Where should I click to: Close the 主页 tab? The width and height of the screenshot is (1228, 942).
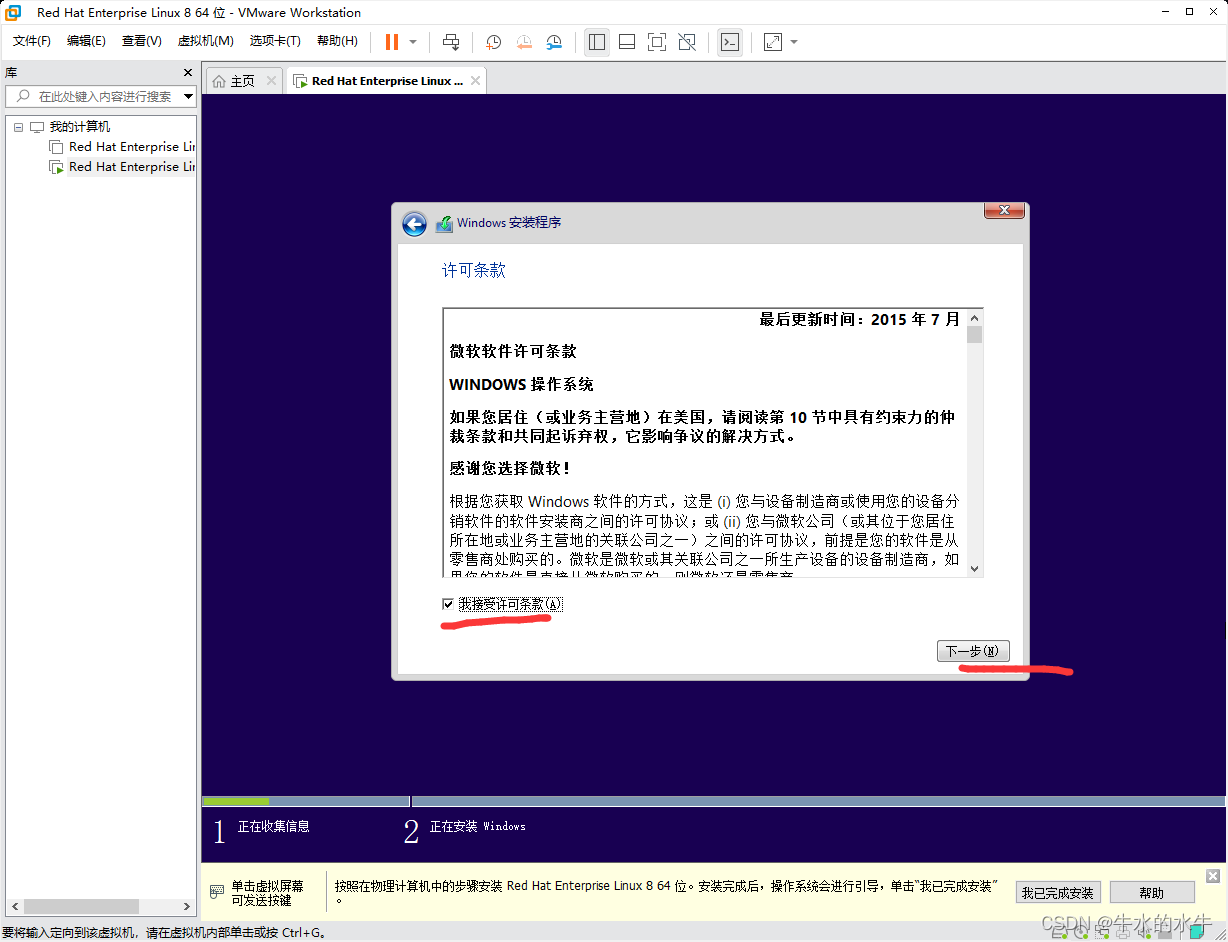coord(270,81)
